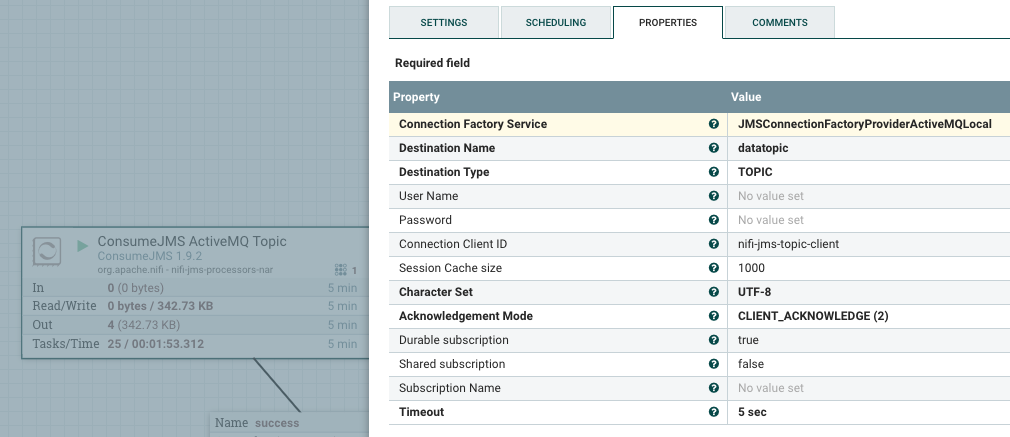This screenshot has width=1010, height=437.
Task: Switch to the Scheduling tab
Action: tap(556, 23)
